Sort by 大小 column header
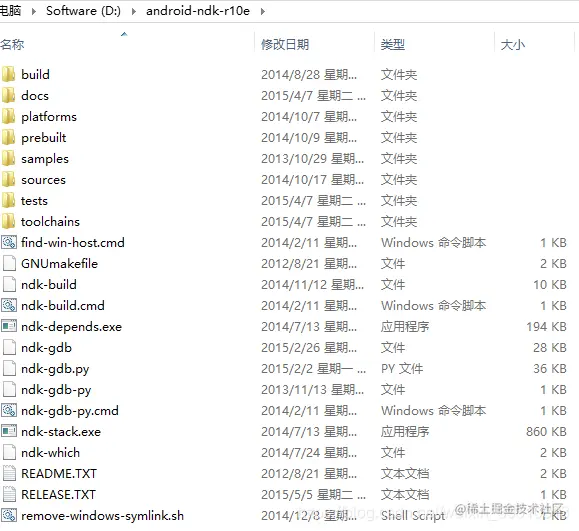Screen dimensions: 579x531 click(x=513, y=45)
